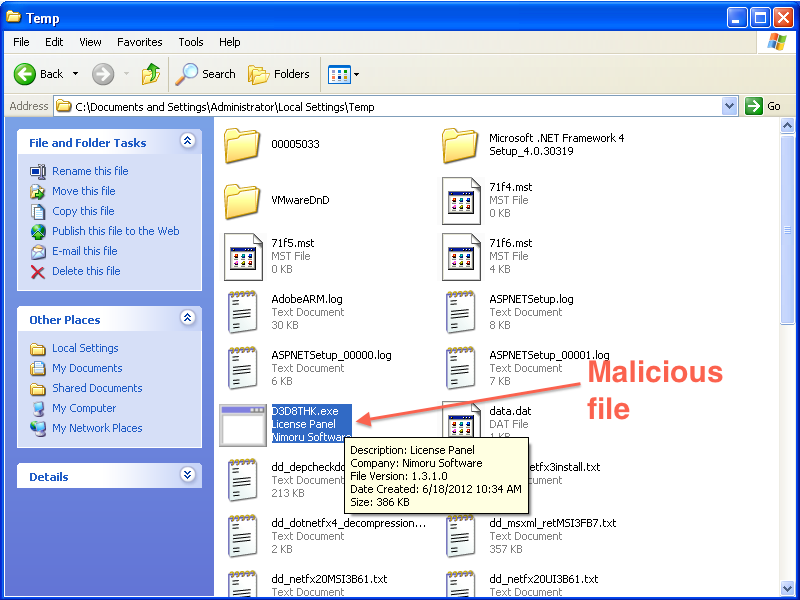
Task: Open My Network Places link
Action: [97, 428]
